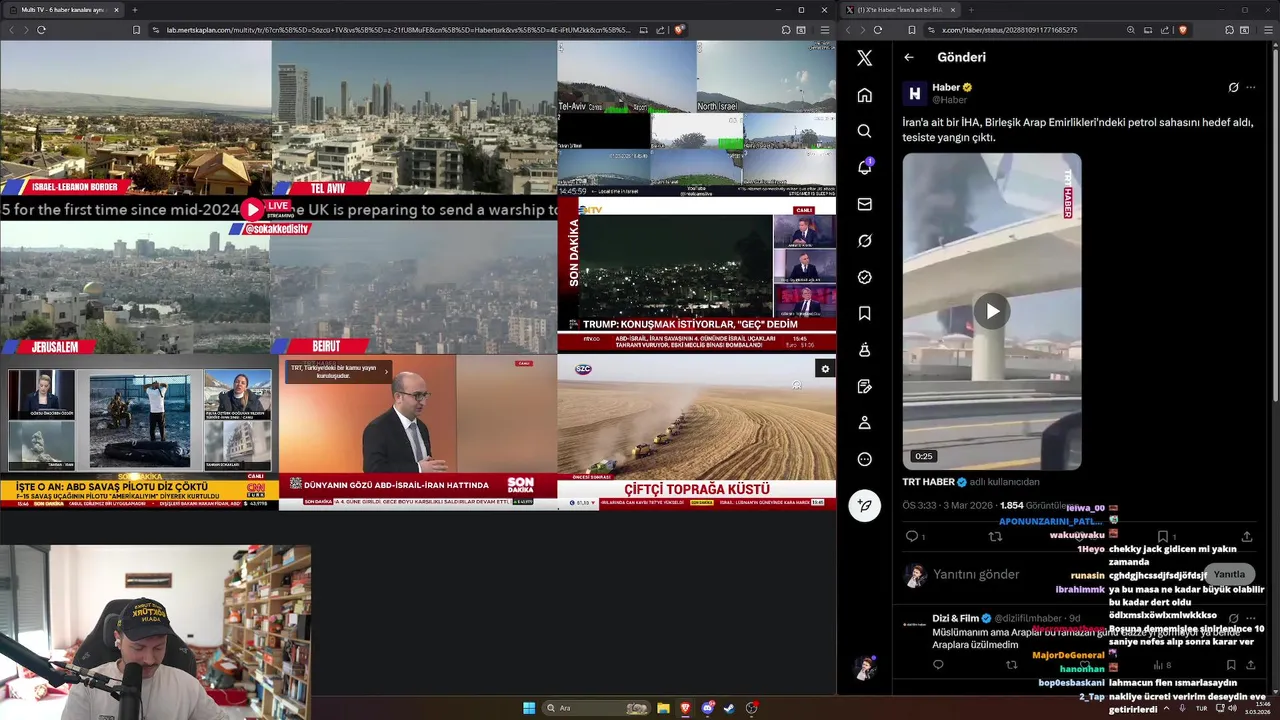The width and height of the screenshot is (1280, 720).
Task: Open the Haber profile avatar
Action: tap(914, 93)
